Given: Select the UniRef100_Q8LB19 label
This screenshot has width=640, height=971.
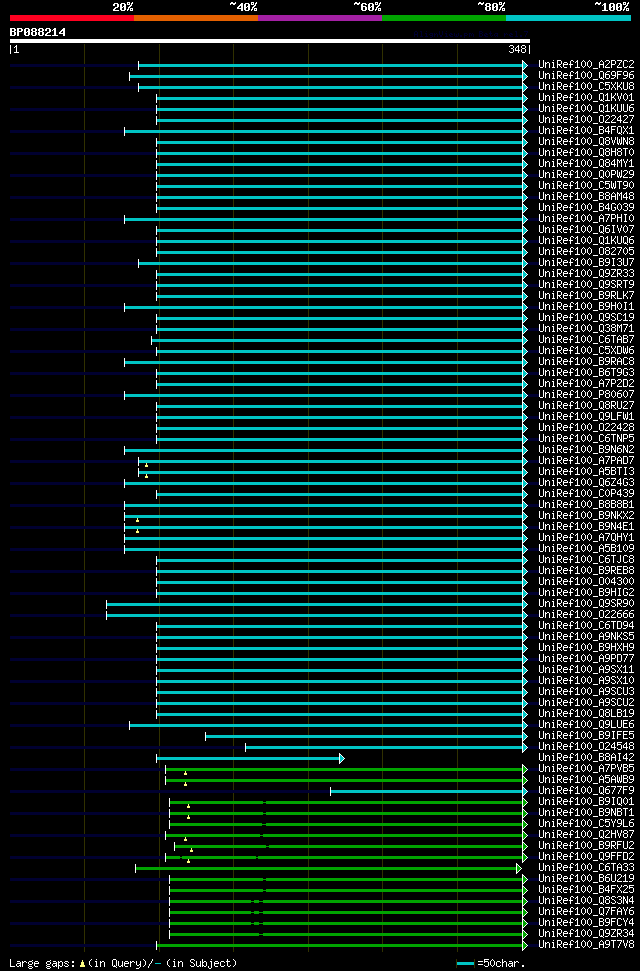Looking at the screenshot, I should [586, 714].
